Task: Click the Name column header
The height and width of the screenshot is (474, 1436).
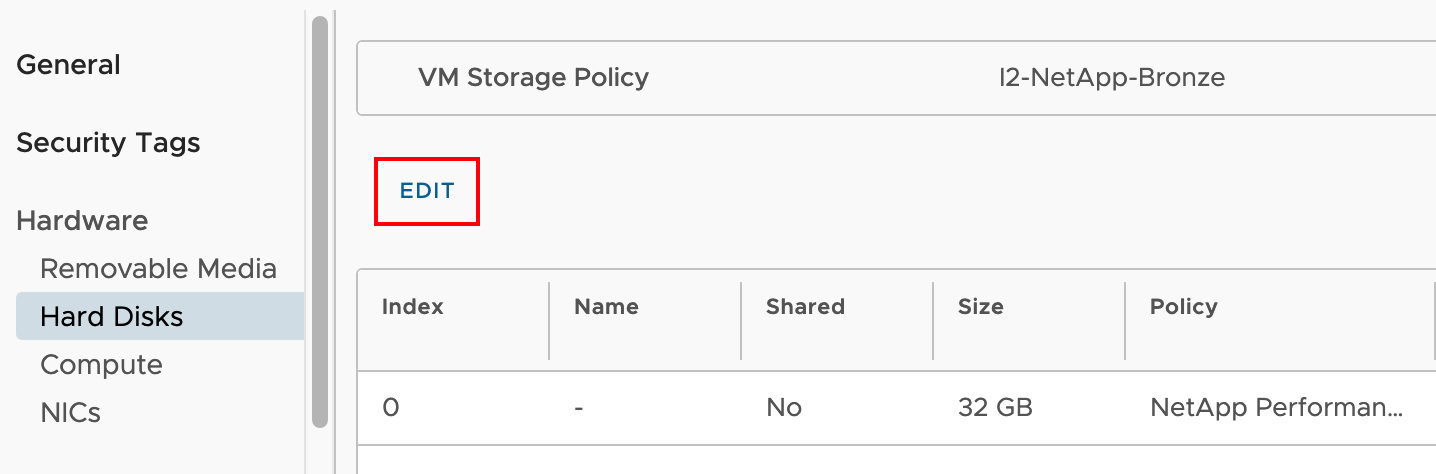Action: point(606,307)
